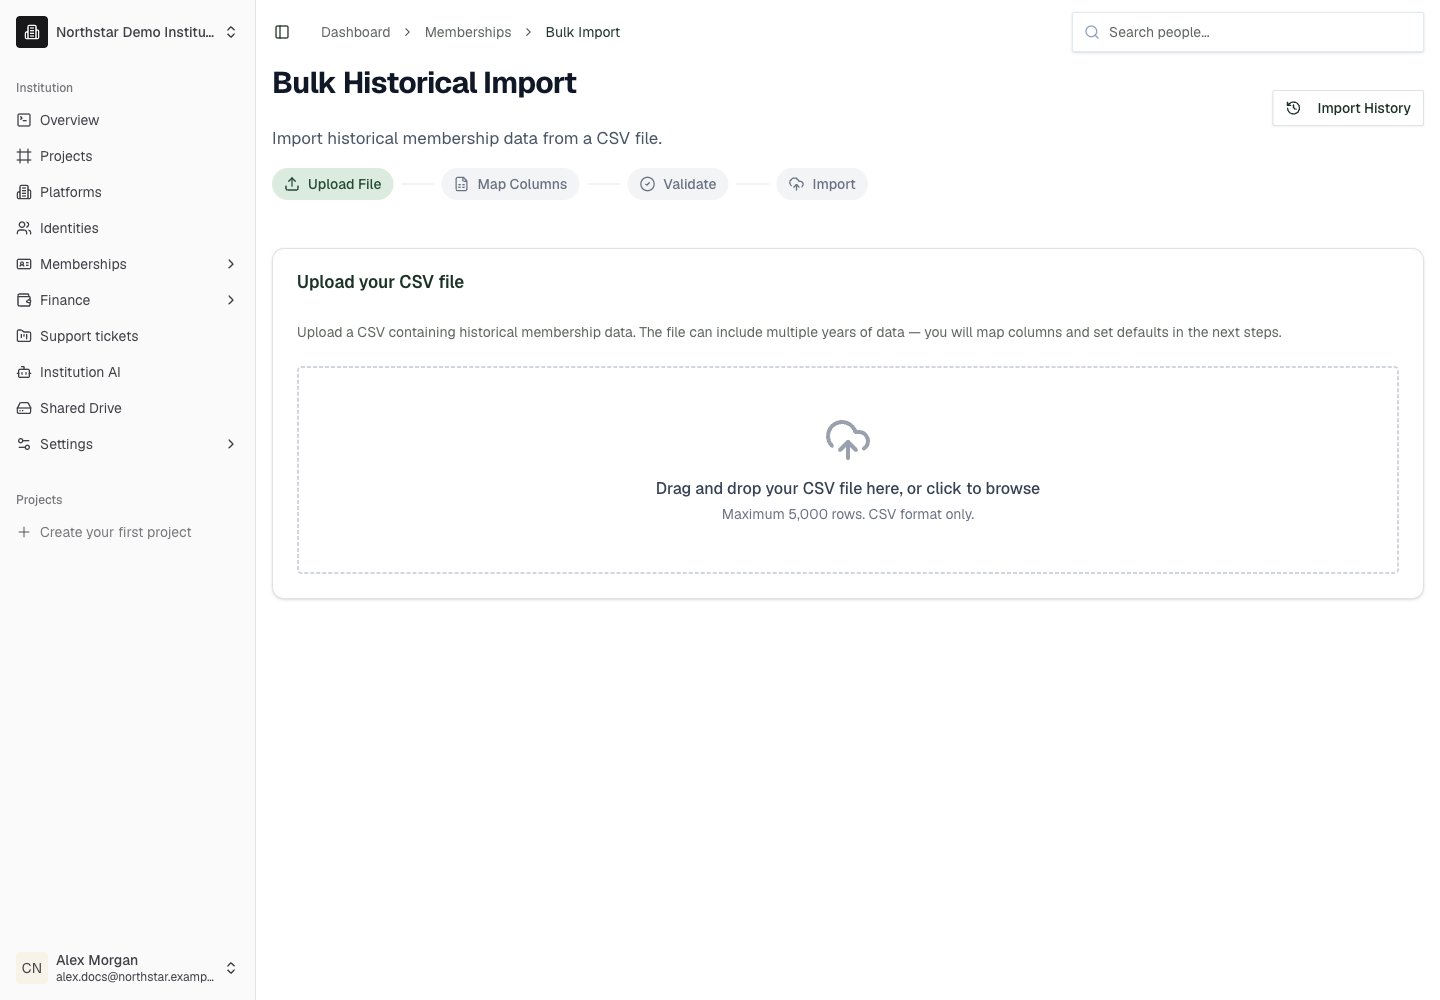Open Identities in the sidebar

pyautogui.click(x=127, y=228)
